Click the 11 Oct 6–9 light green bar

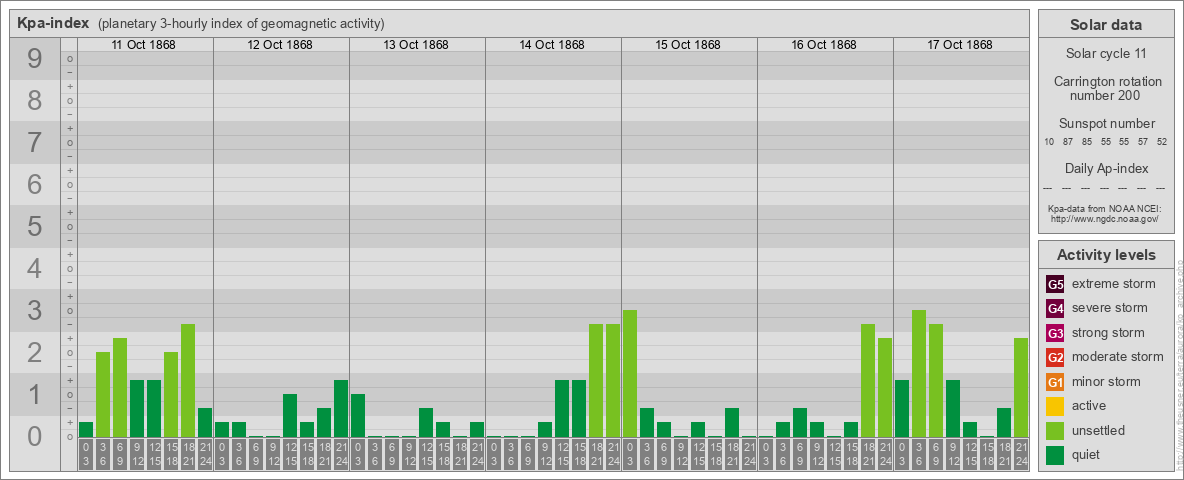120,387
